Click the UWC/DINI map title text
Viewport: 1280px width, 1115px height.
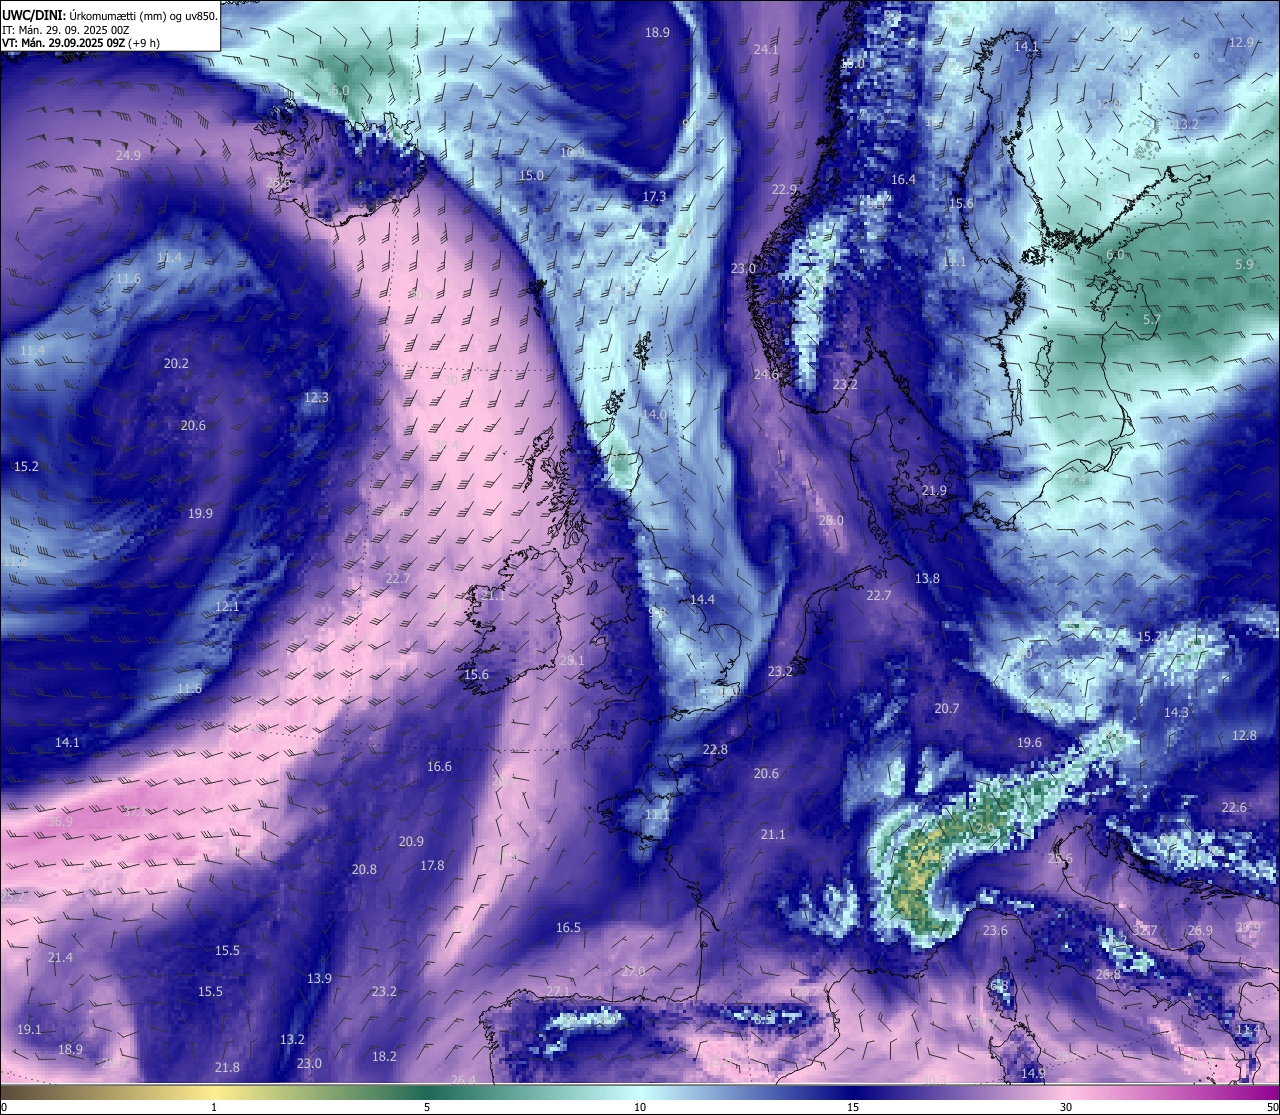pos(109,16)
